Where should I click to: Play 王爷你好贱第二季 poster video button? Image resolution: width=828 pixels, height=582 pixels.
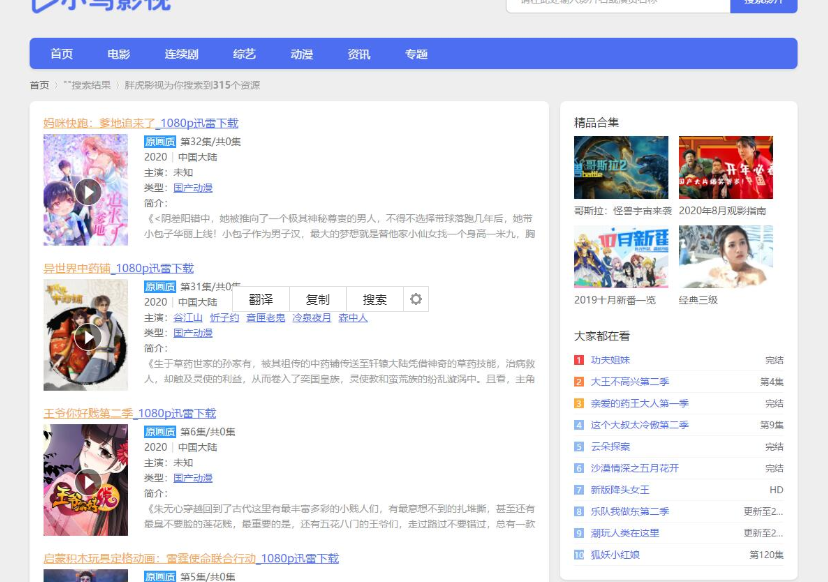pyautogui.click(x=88, y=482)
